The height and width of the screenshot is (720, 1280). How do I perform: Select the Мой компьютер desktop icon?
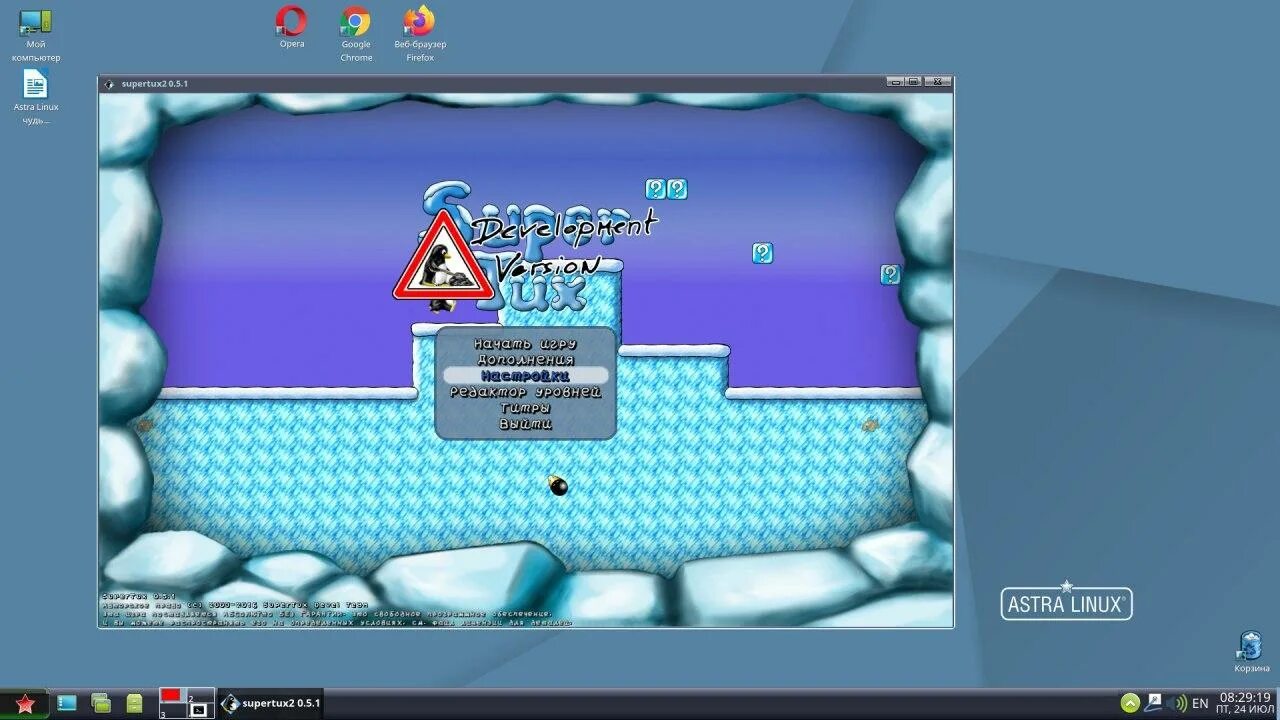(36, 35)
